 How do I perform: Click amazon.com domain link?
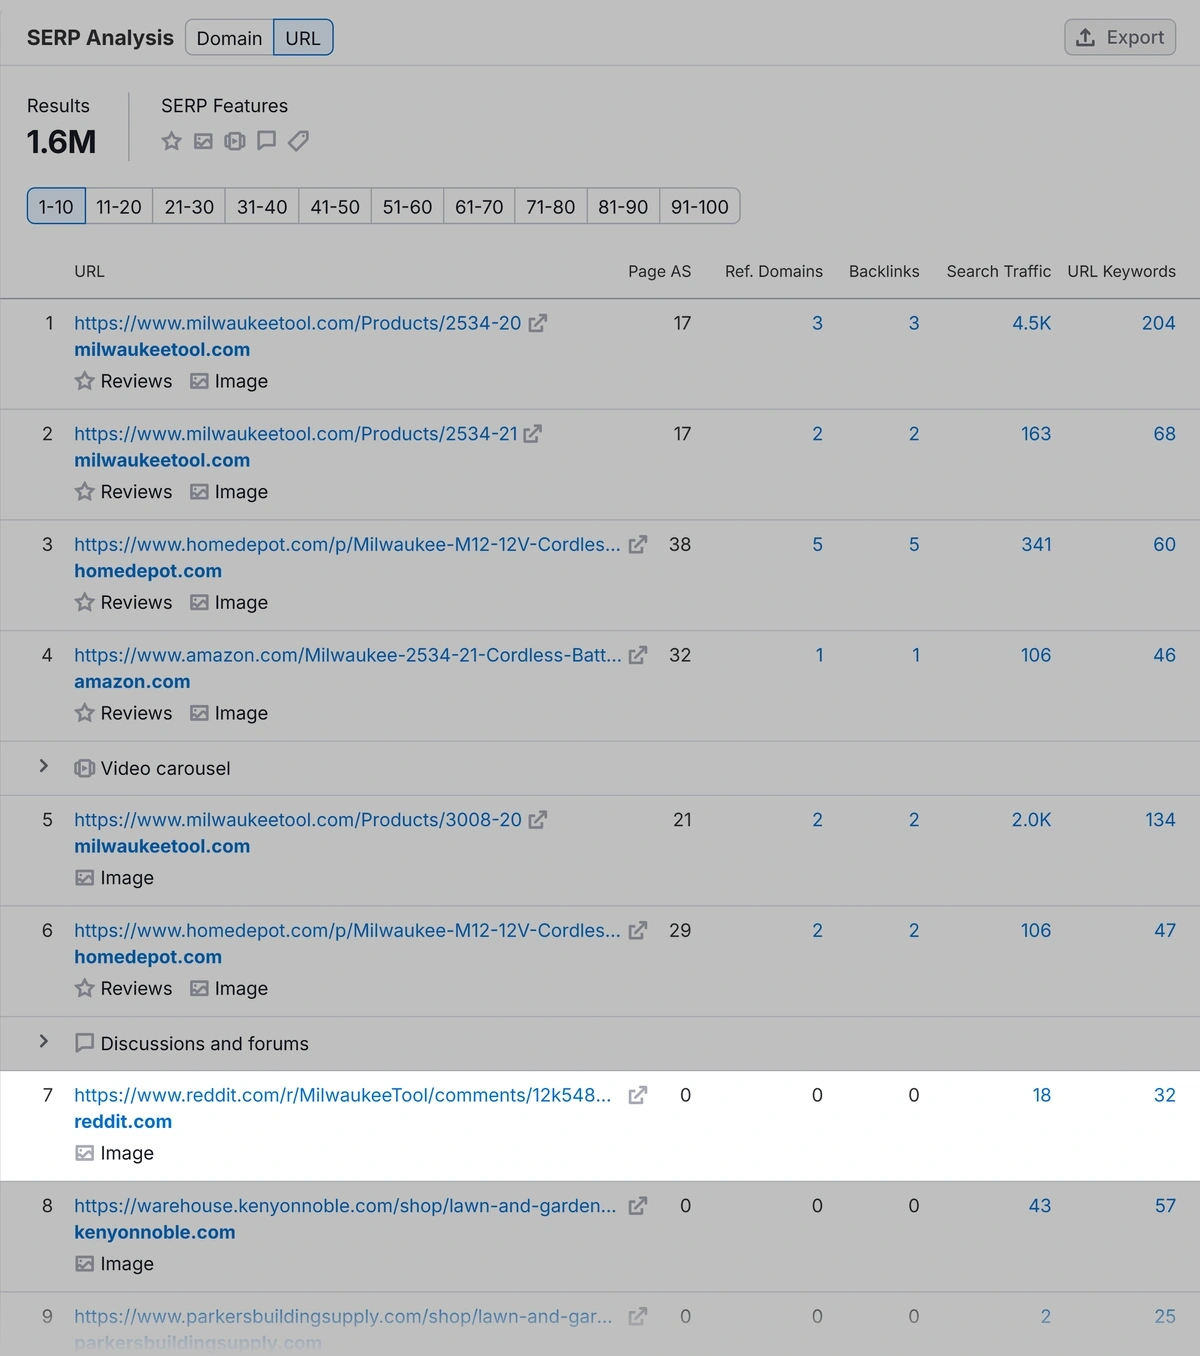[x=132, y=682]
